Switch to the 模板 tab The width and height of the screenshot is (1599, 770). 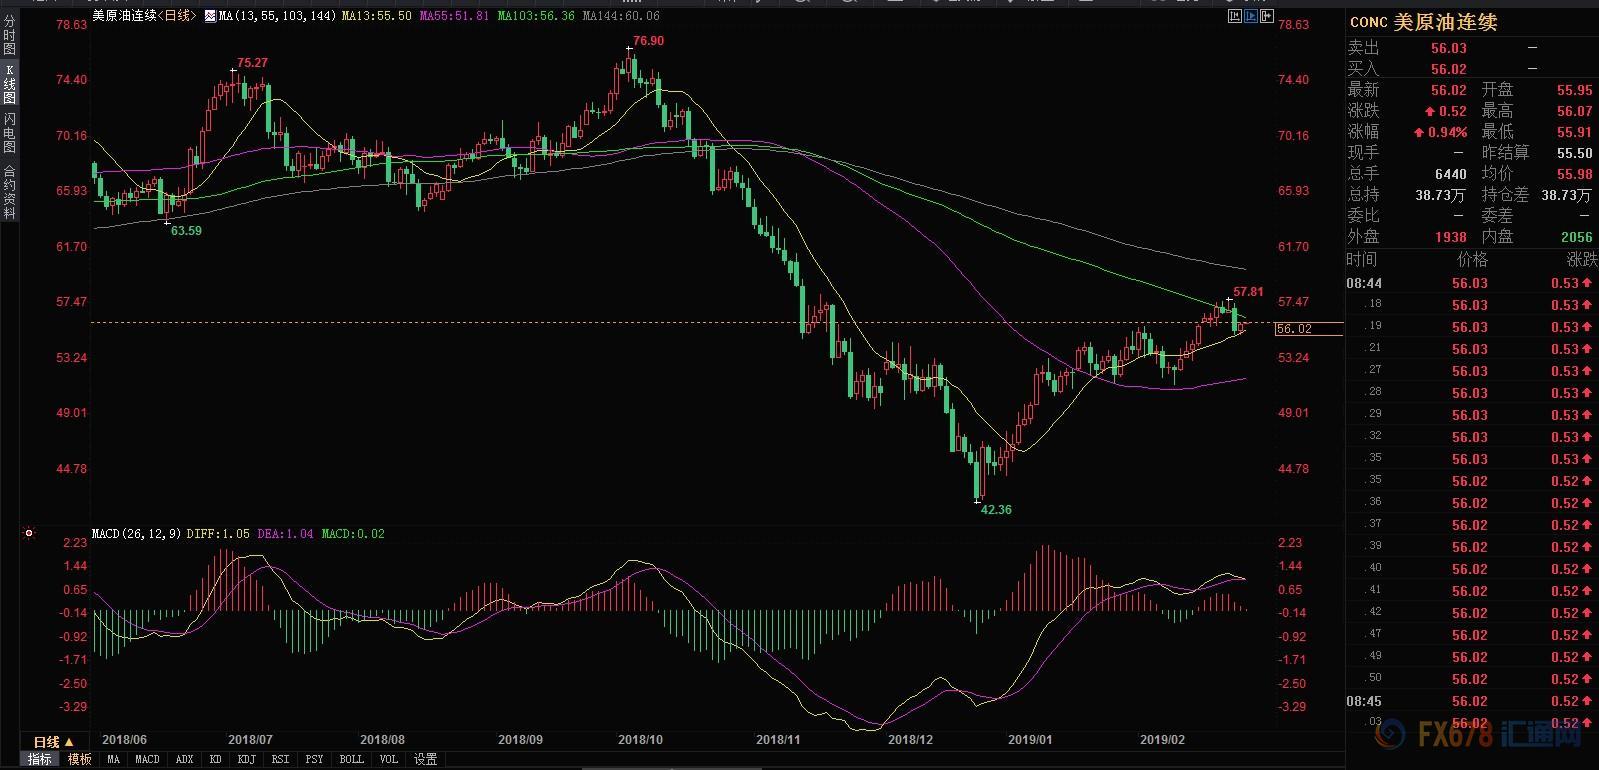[79, 759]
